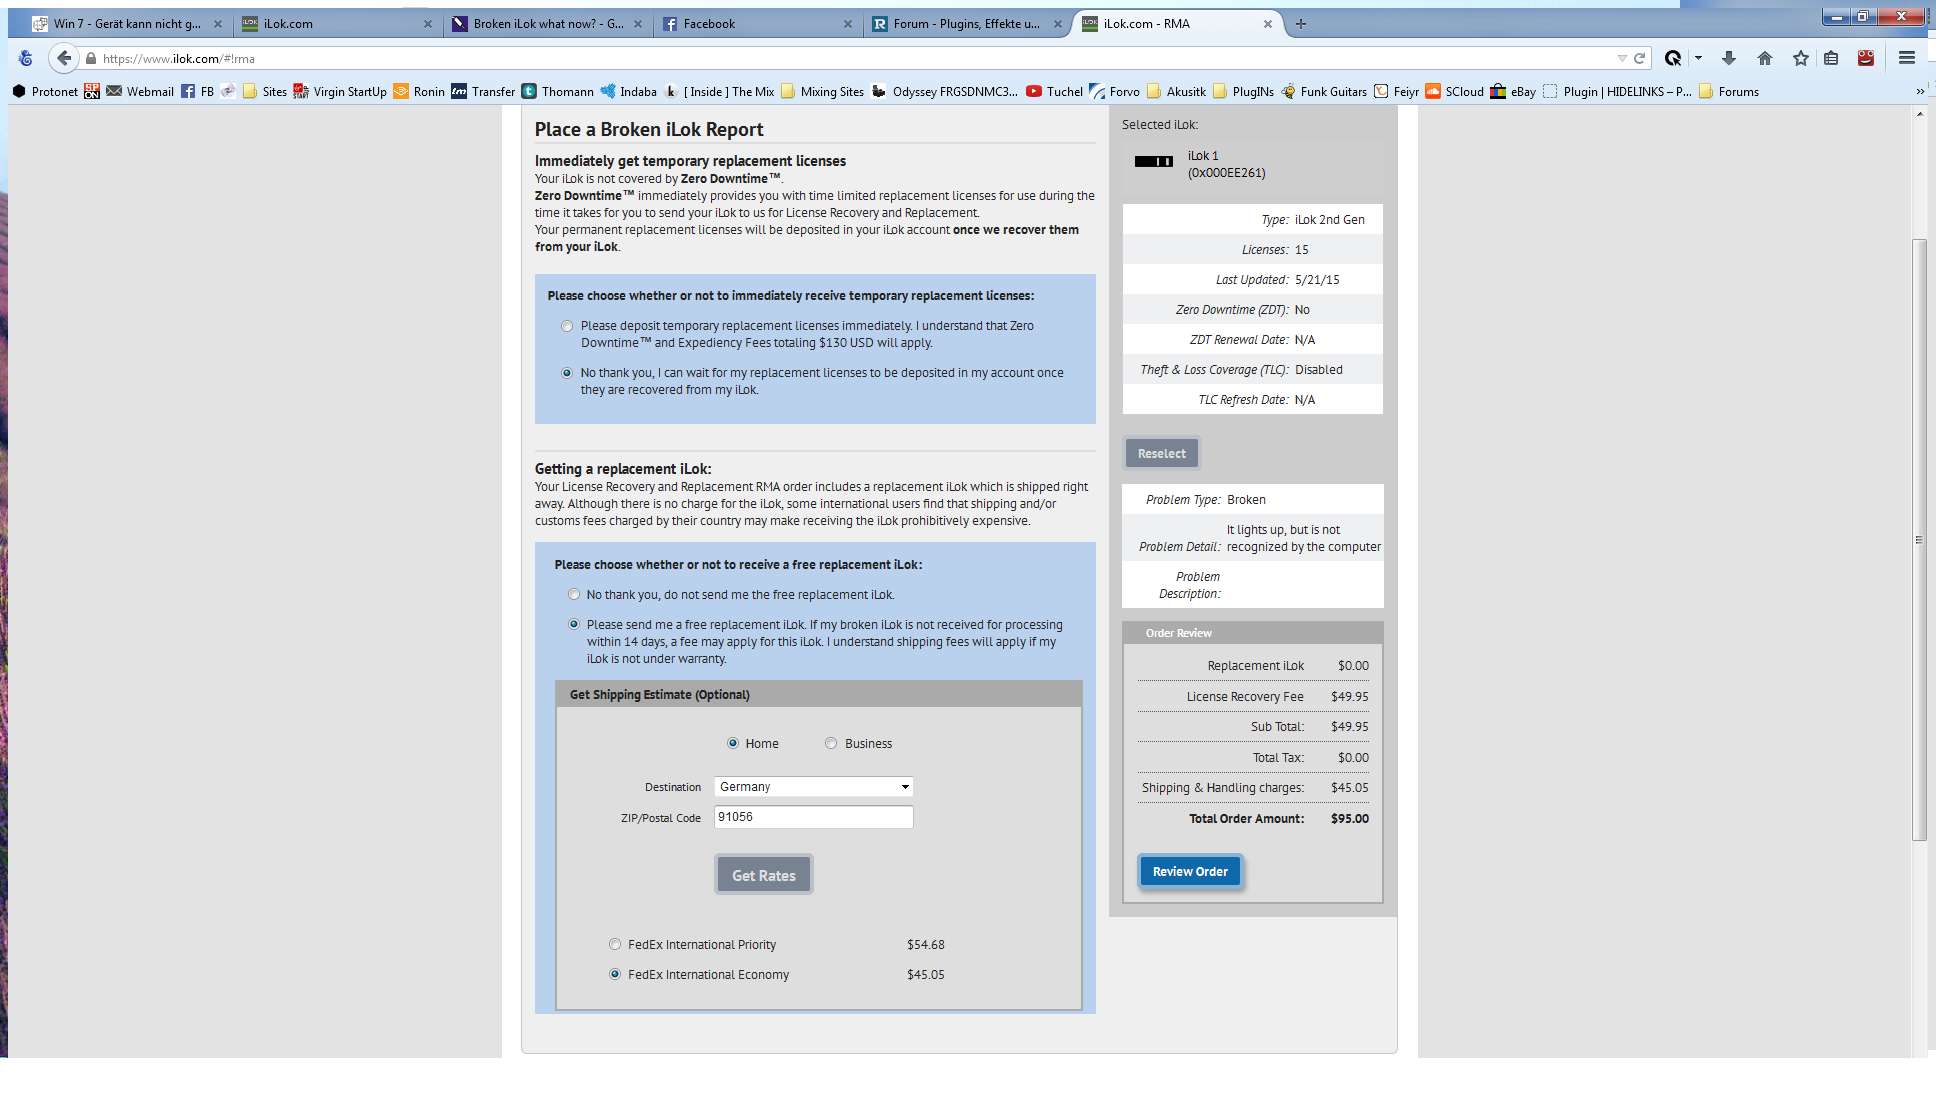Reload the page using the refresh icon

[x=1639, y=58]
